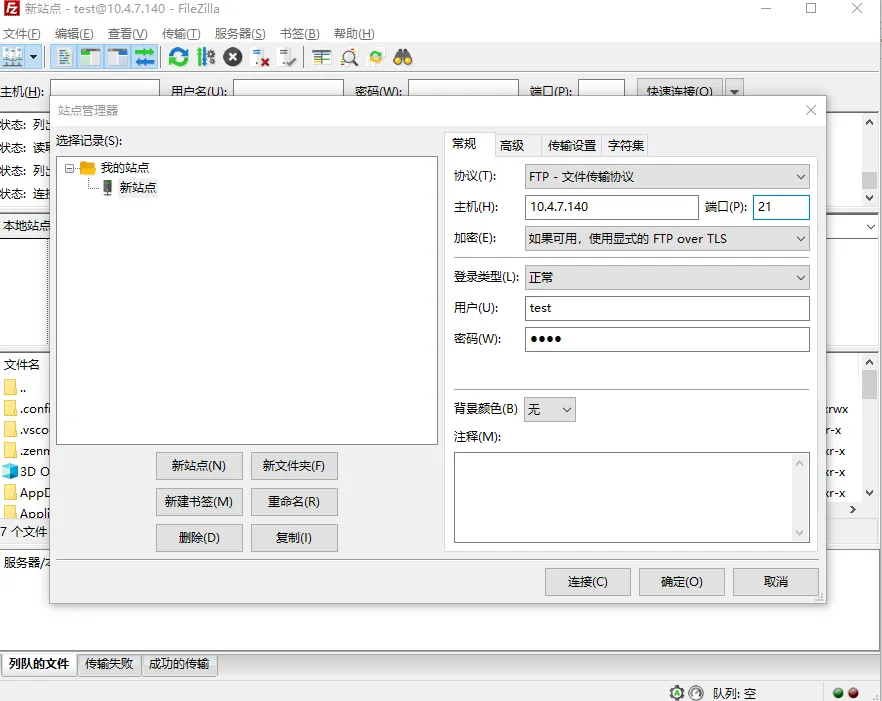The height and width of the screenshot is (701, 882).
Task: Open the 查看(V) menu
Action: click(x=128, y=34)
